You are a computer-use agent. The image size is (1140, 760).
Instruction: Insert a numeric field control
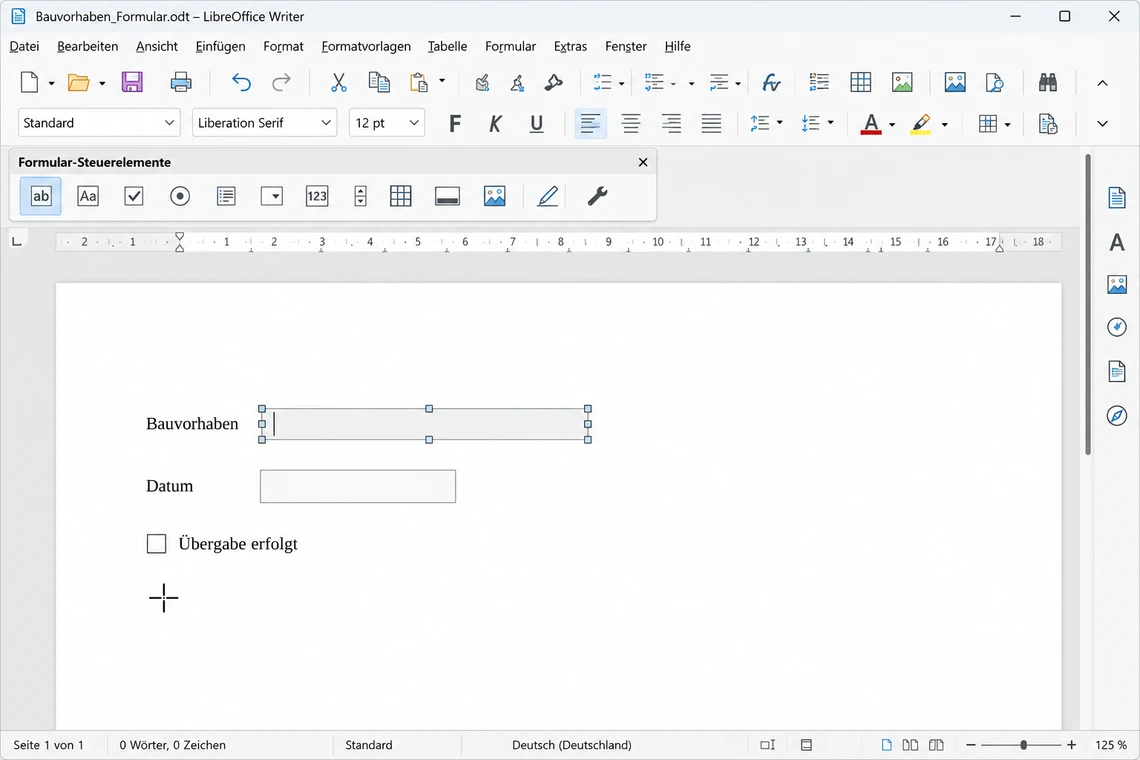click(x=317, y=196)
